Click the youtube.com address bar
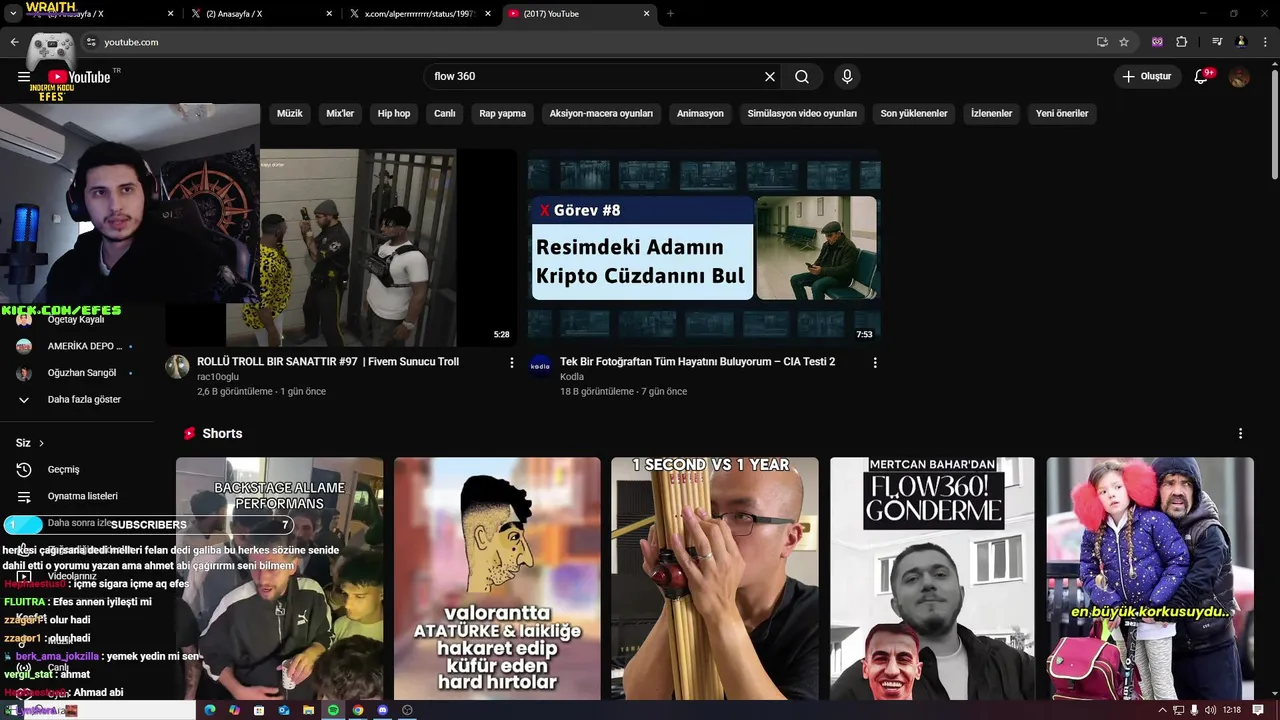 click(x=590, y=42)
